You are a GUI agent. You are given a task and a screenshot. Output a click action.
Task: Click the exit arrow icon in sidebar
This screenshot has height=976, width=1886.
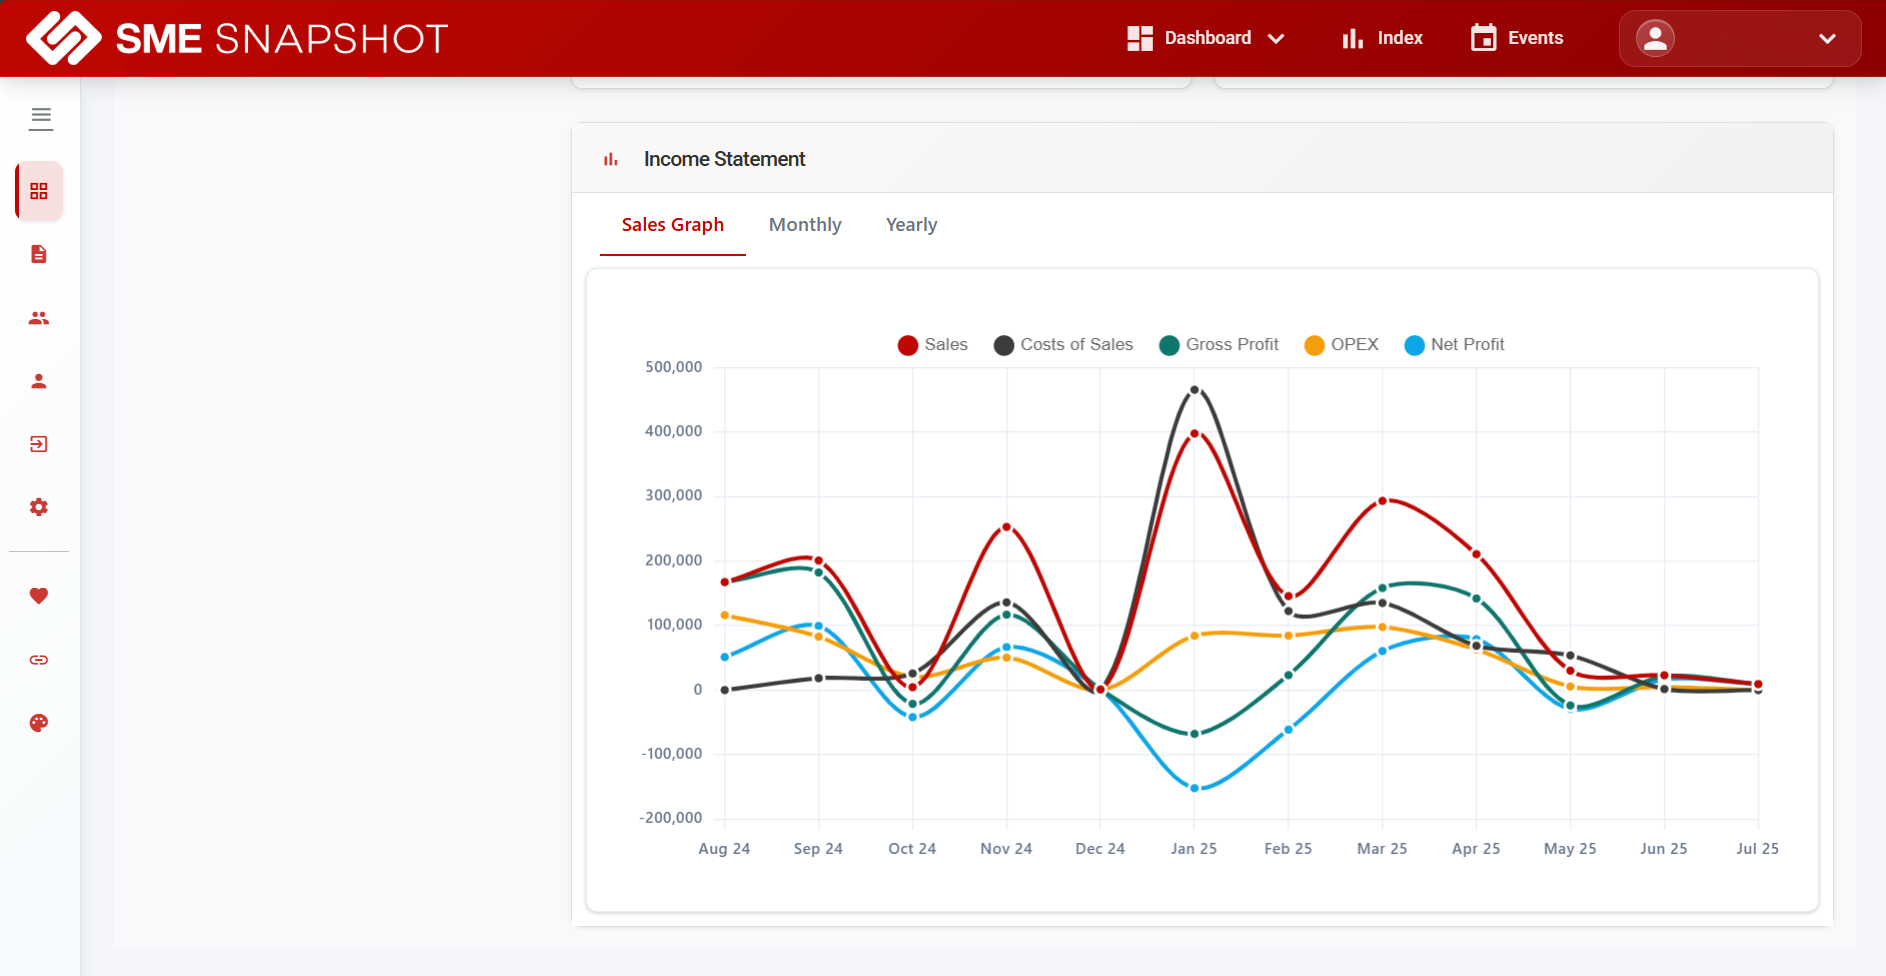pyautogui.click(x=39, y=444)
